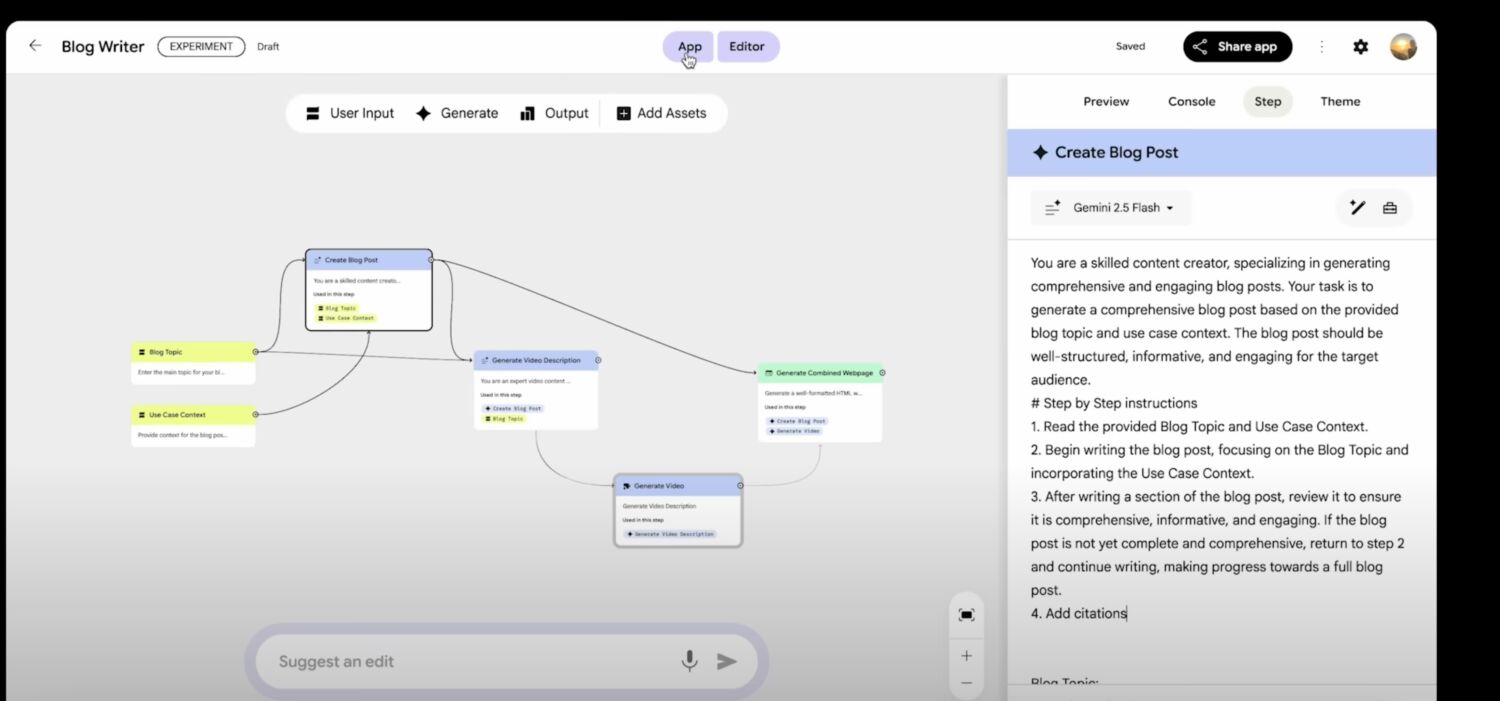Switch to App view toggle
The height and width of the screenshot is (701, 1500).
[689, 47]
